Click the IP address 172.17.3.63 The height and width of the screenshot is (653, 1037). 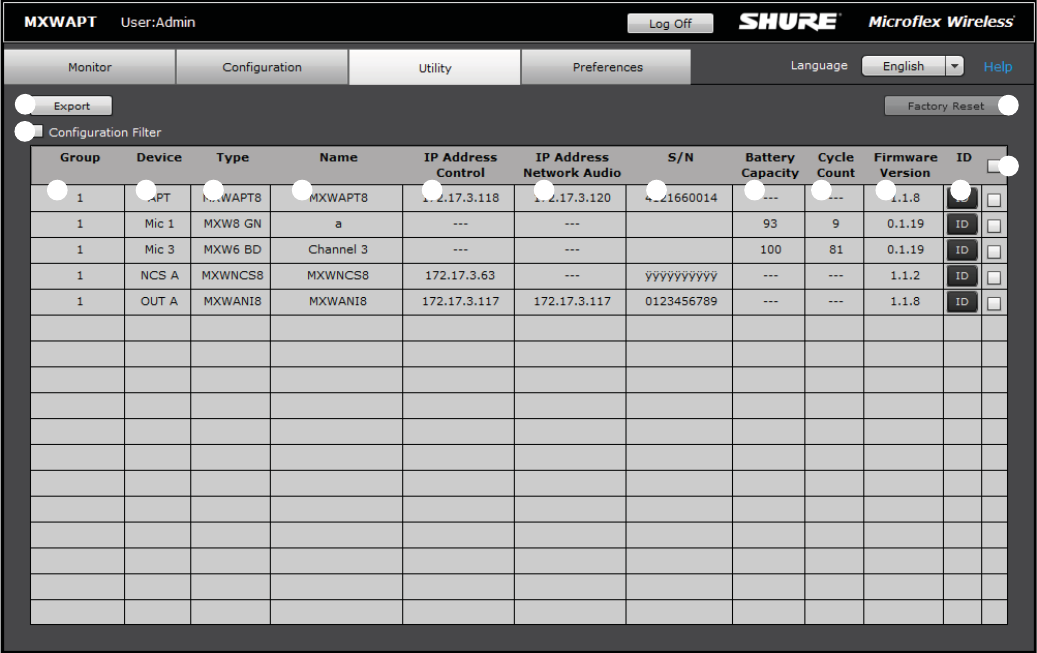[460, 275]
